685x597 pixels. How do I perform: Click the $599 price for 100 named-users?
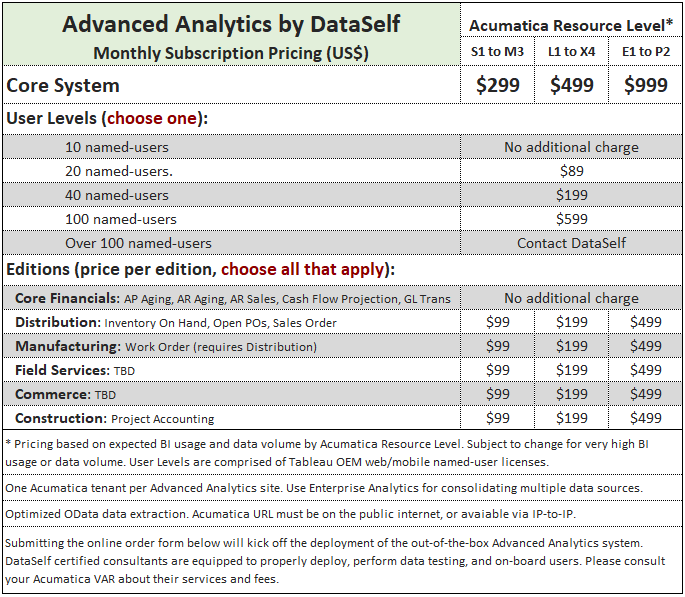[x=571, y=219]
